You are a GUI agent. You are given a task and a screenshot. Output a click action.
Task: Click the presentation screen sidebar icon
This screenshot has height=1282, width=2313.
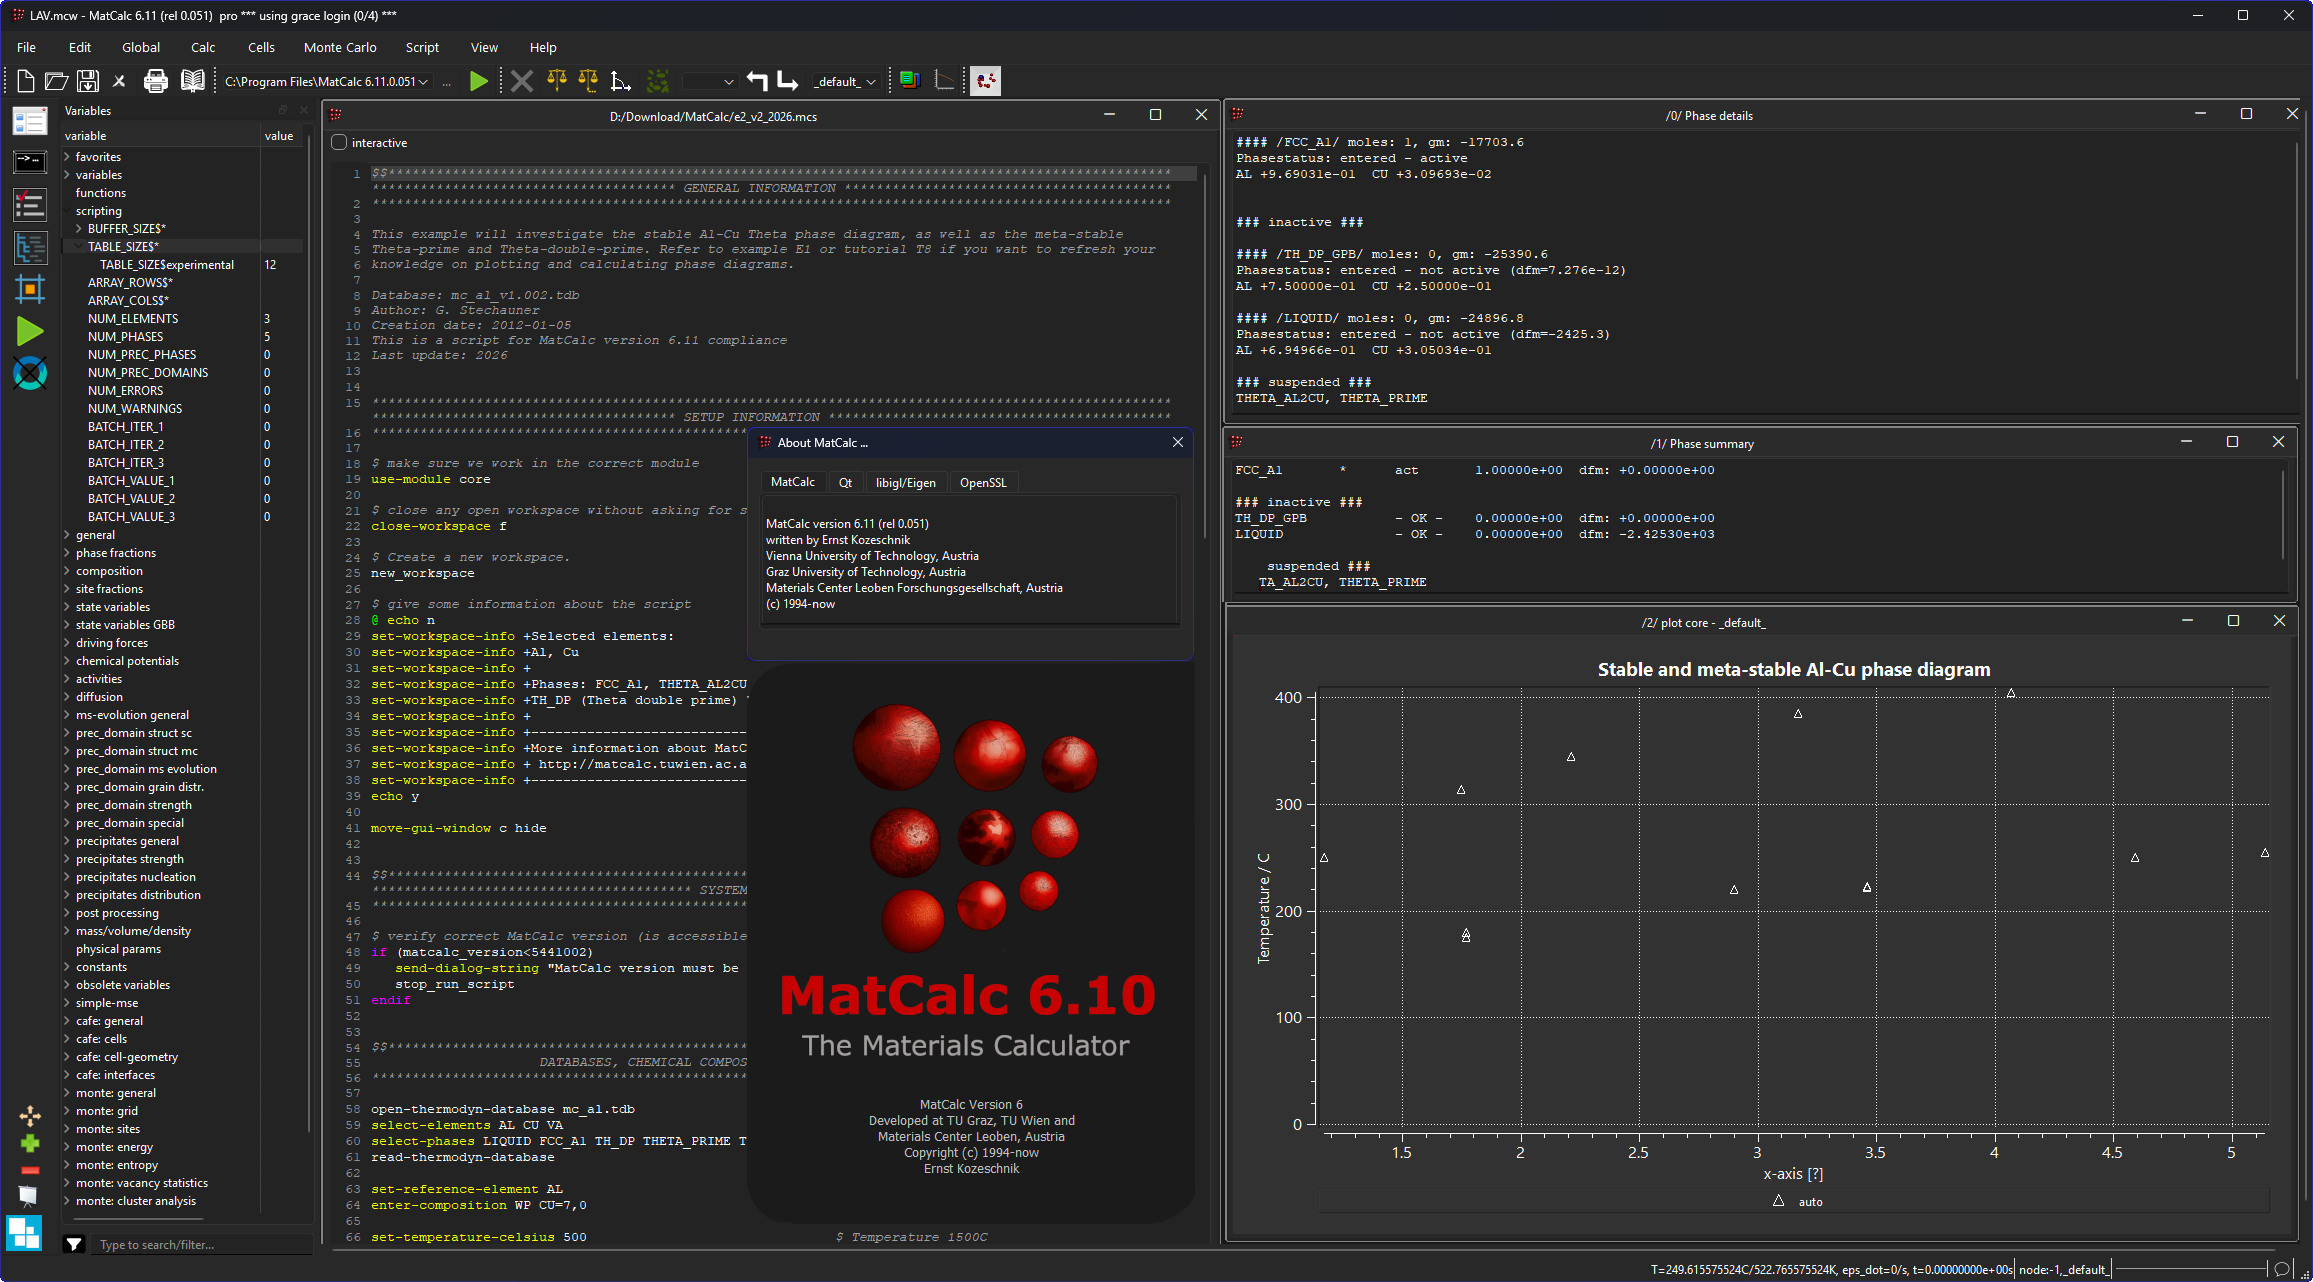(29, 1196)
